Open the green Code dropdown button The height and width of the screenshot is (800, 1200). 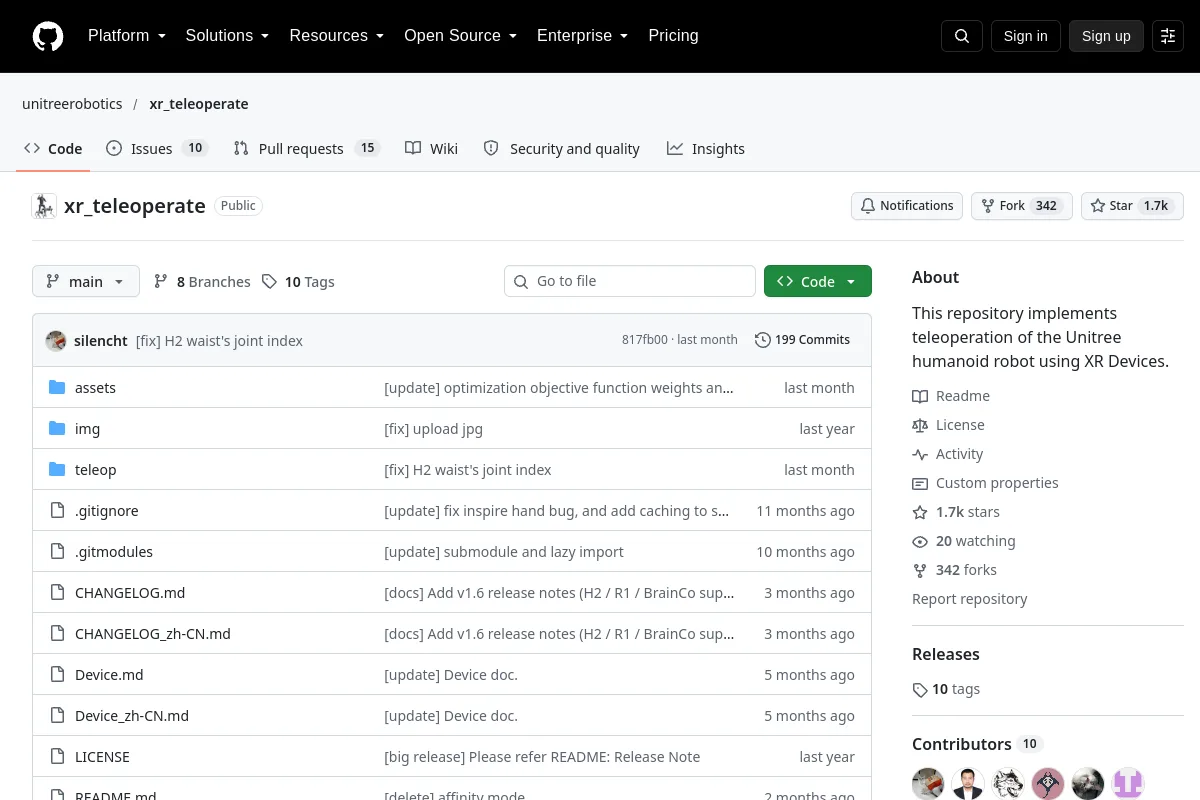click(x=818, y=281)
